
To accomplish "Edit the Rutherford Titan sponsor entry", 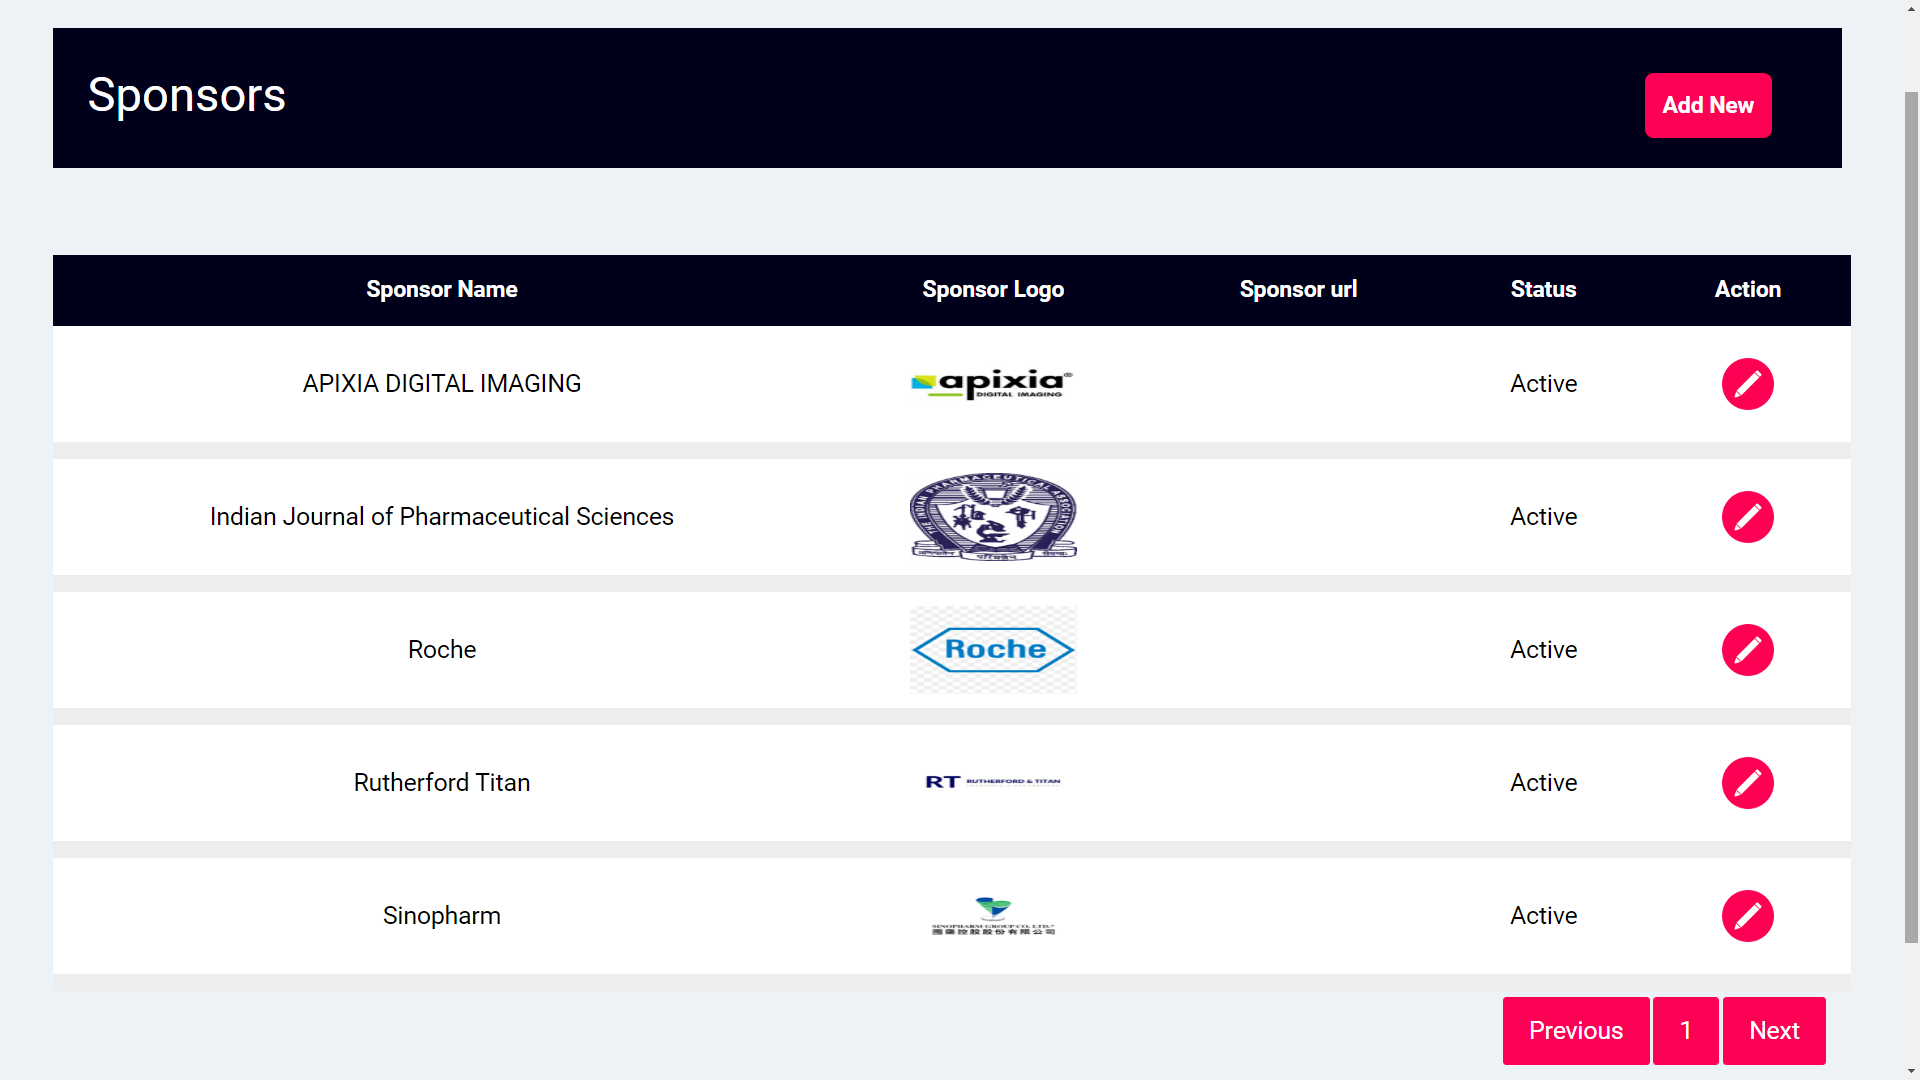I will click(x=1747, y=783).
